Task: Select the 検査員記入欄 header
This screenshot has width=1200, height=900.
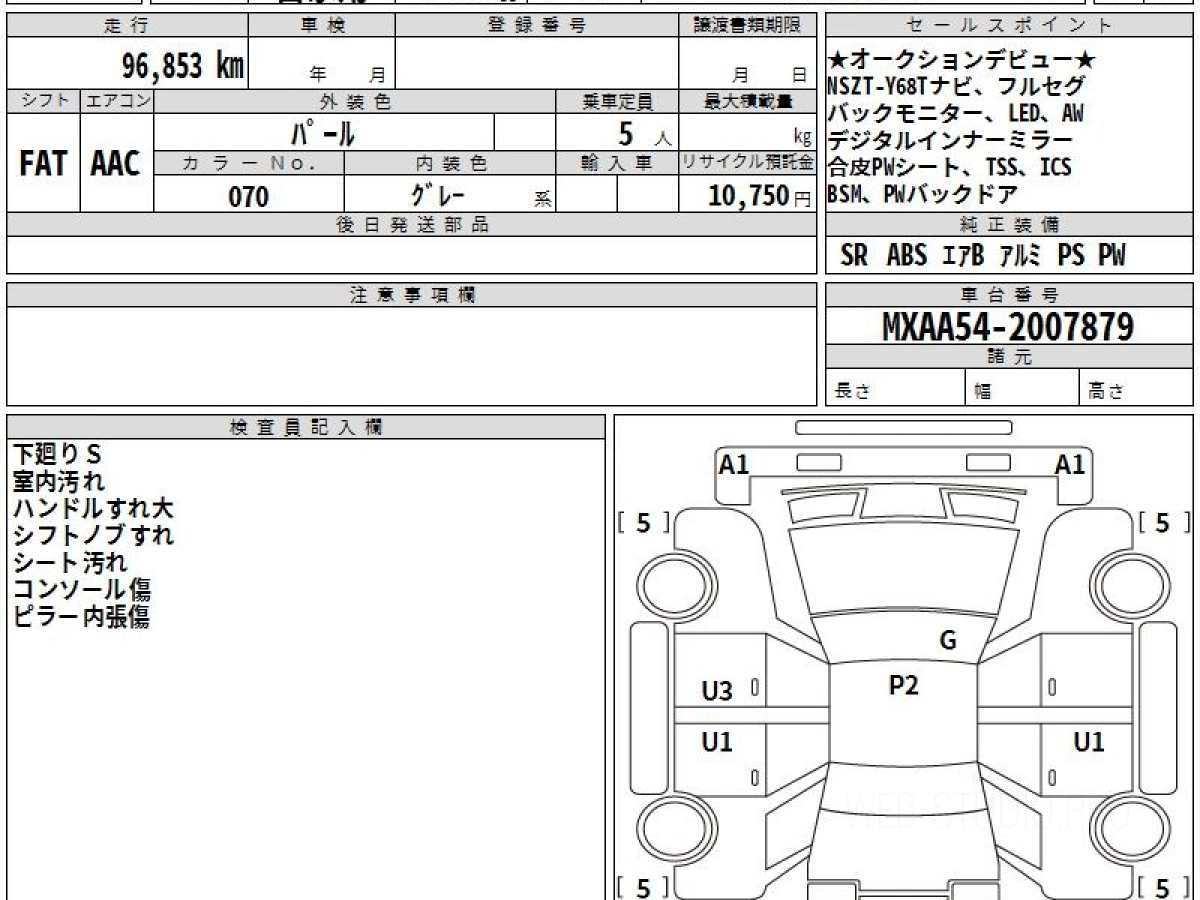Action: [x=306, y=427]
